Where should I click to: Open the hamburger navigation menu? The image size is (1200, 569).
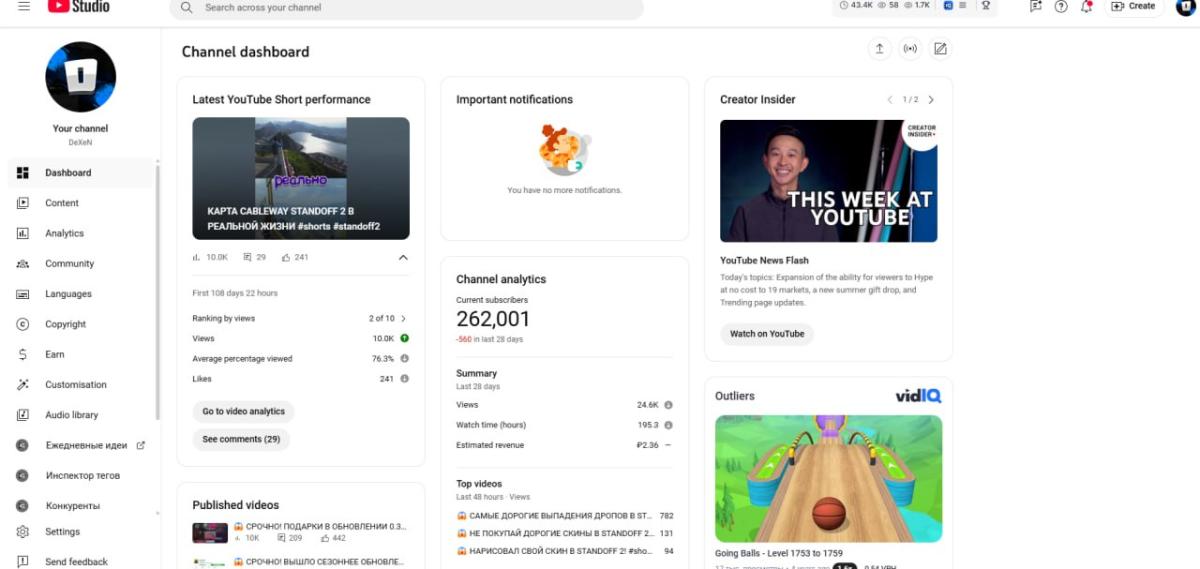[23, 6]
